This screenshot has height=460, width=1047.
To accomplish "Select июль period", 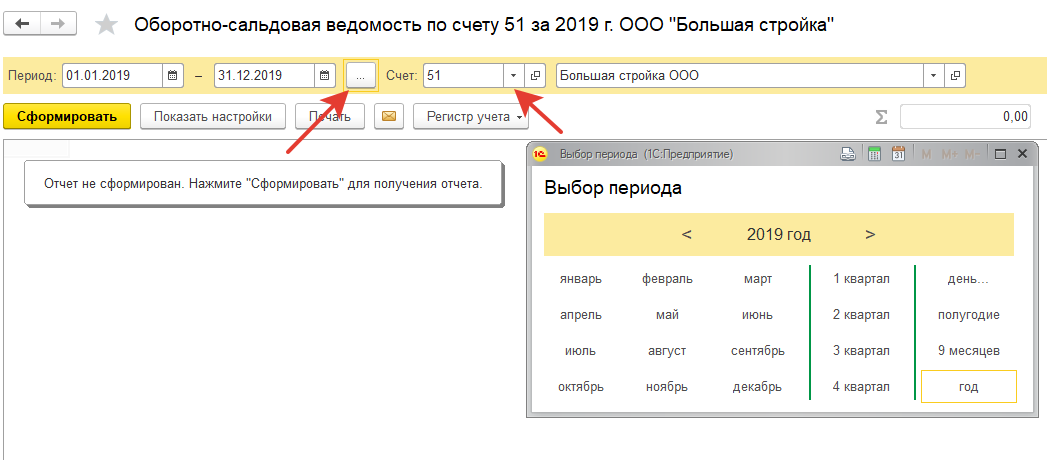I will point(581,351).
